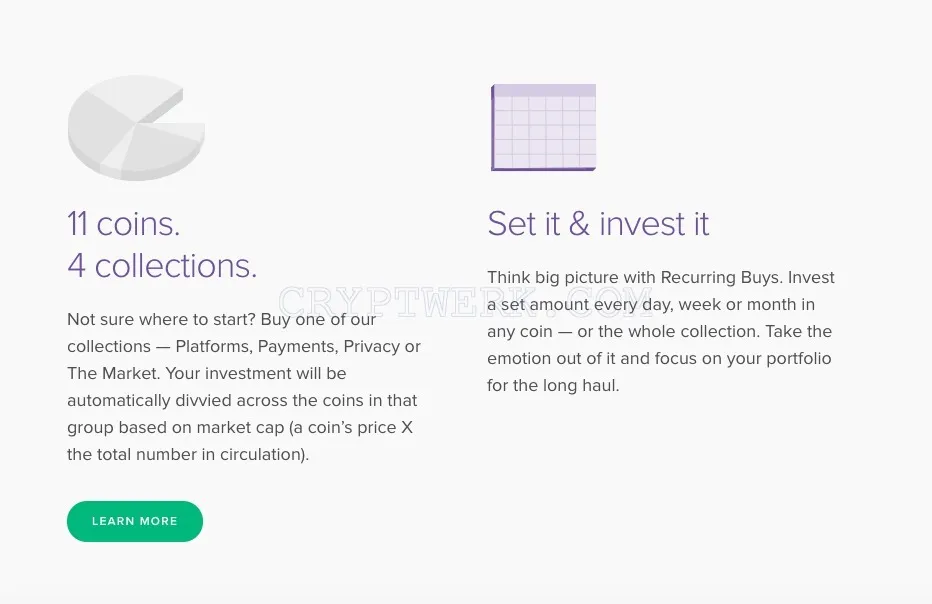The image size is (932, 604).
Task: Click "The Market" text in left paragraph
Action: (113, 373)
